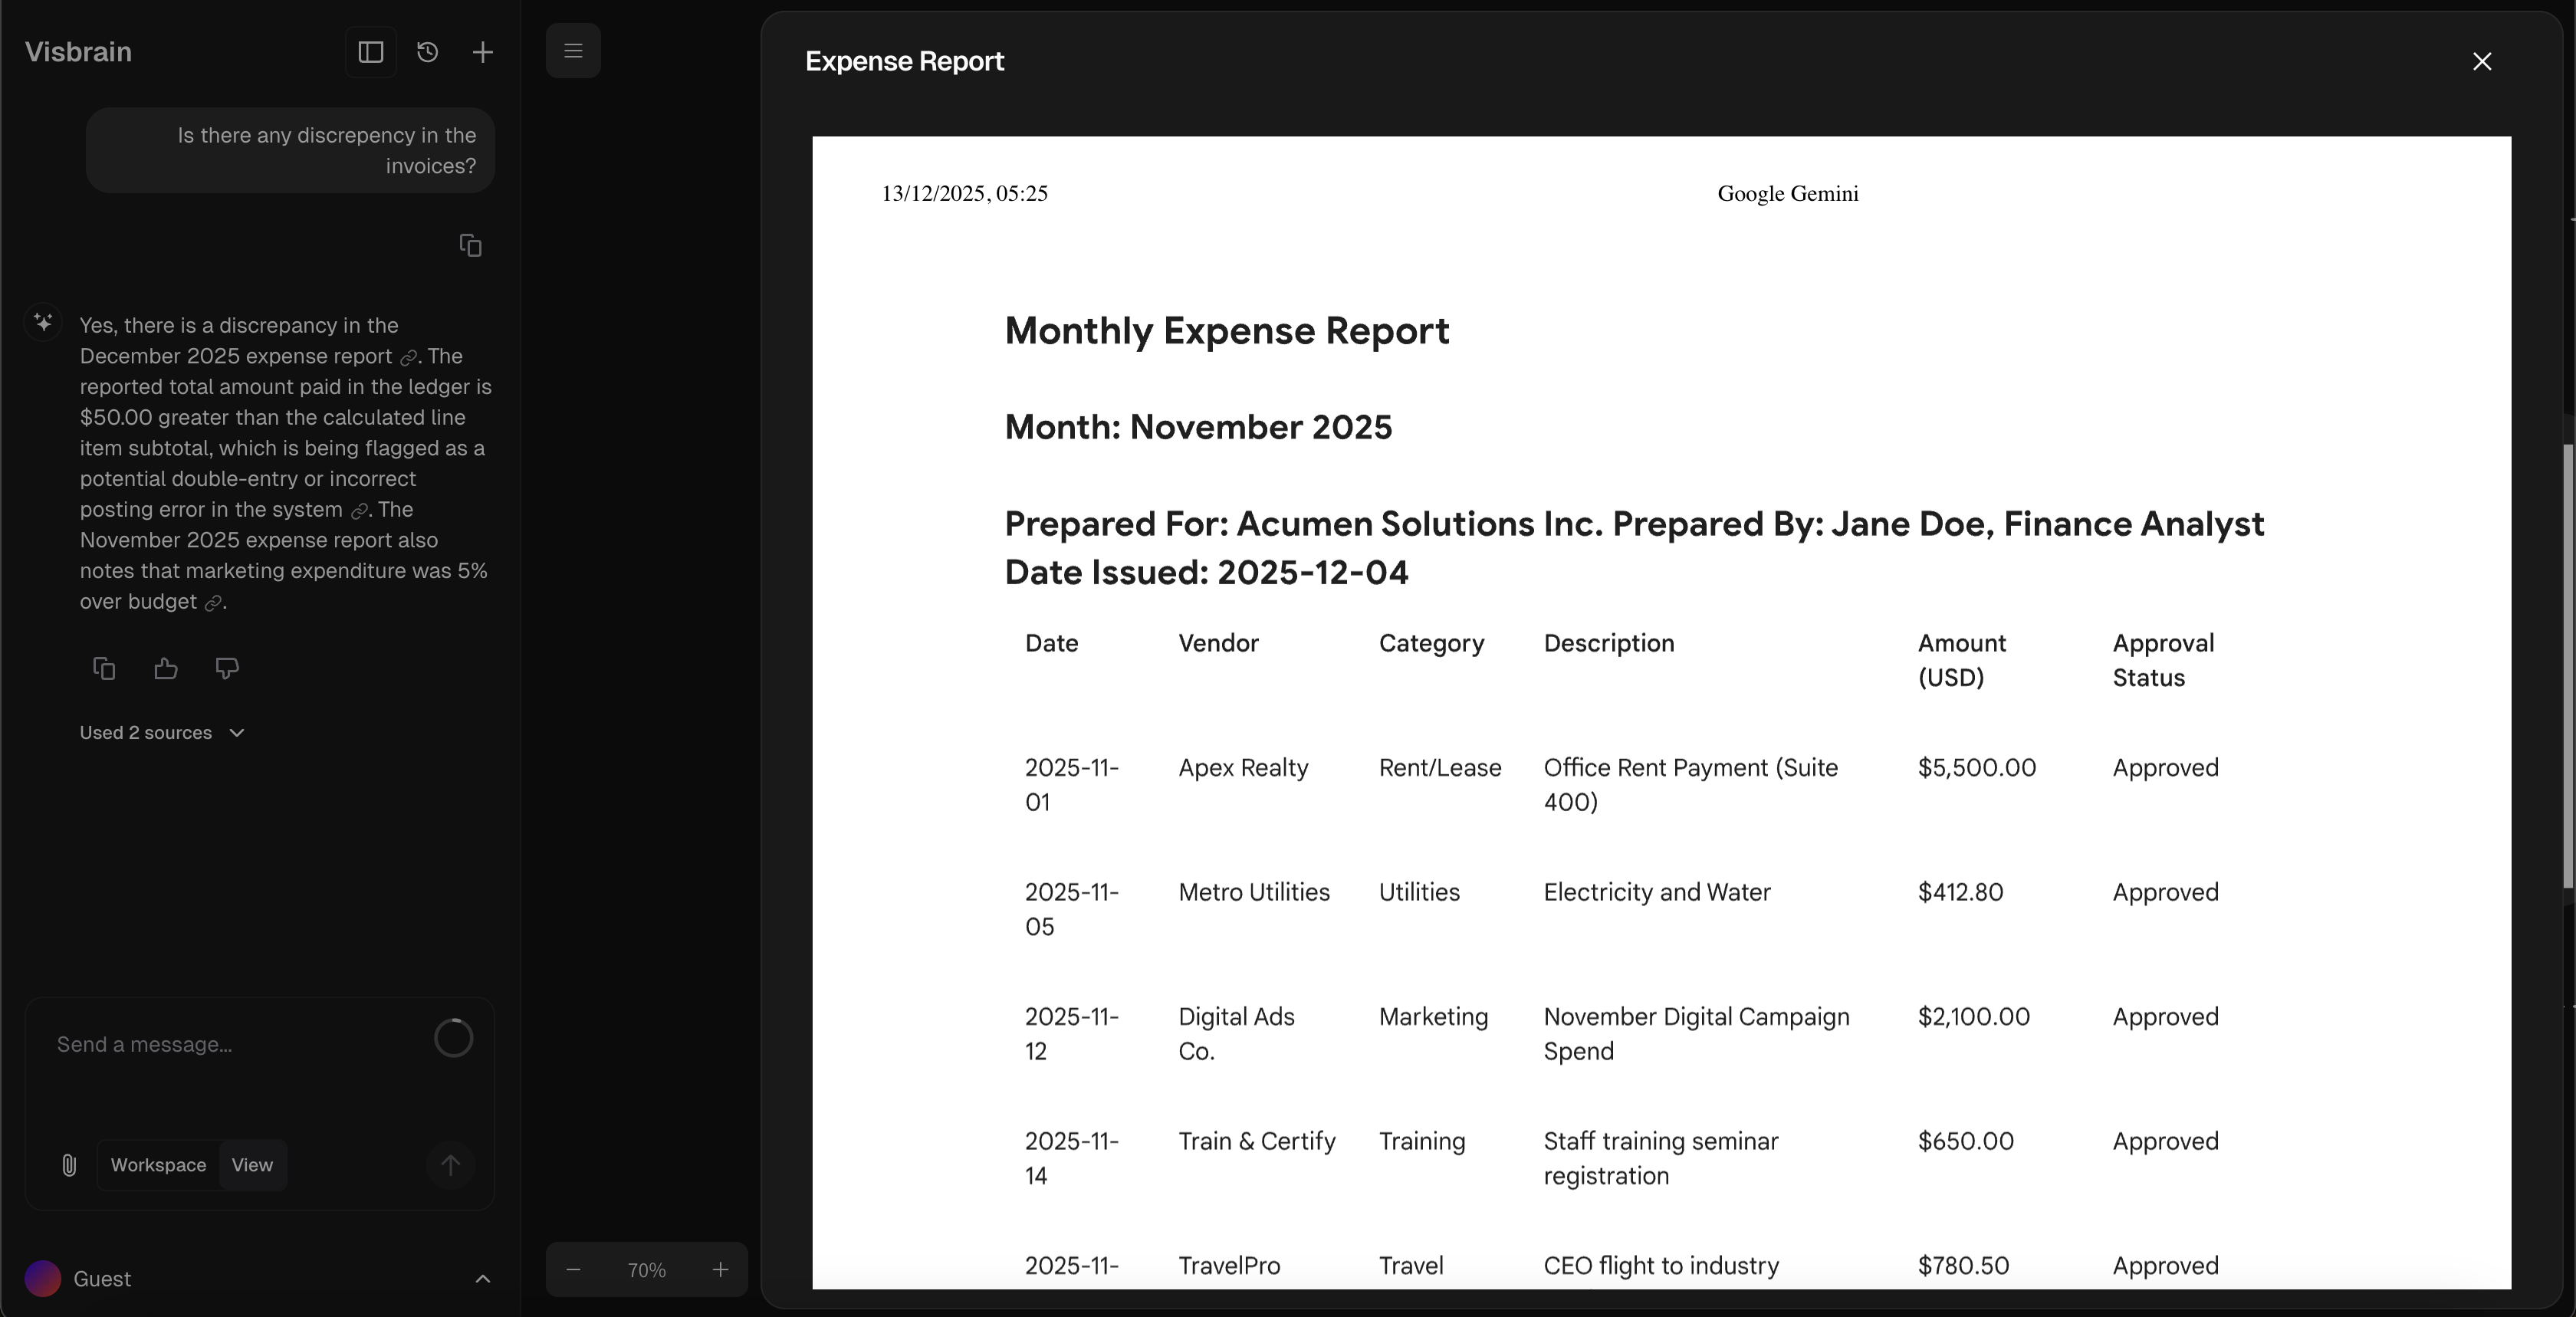Expand the Guest account menu
Viewport: 2576px width, 1317px height.
point(482,1279)
